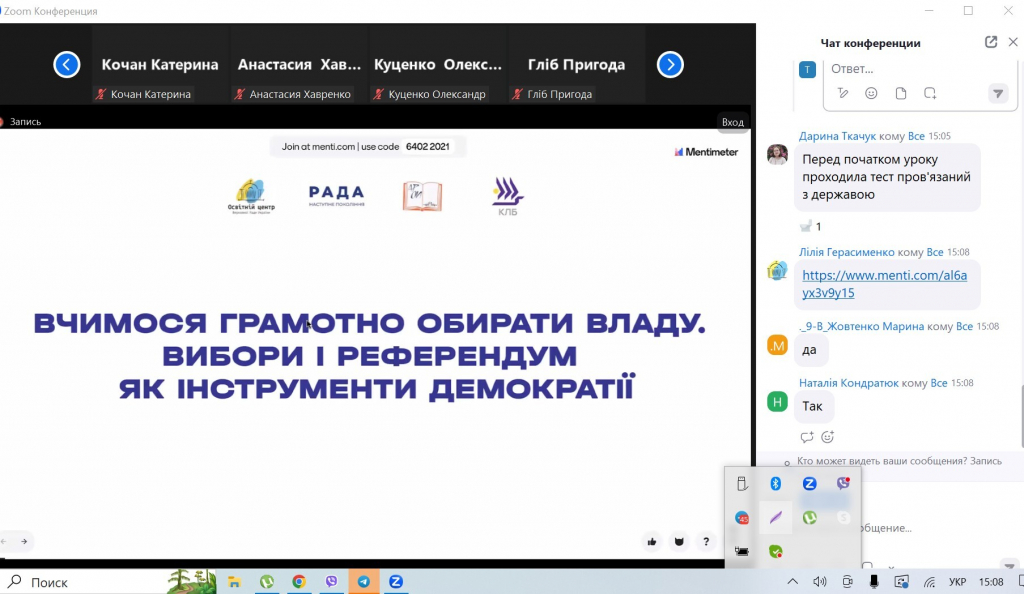
Task: Click Дарина Ткачук's profile avatar
Action: (777, 155)
